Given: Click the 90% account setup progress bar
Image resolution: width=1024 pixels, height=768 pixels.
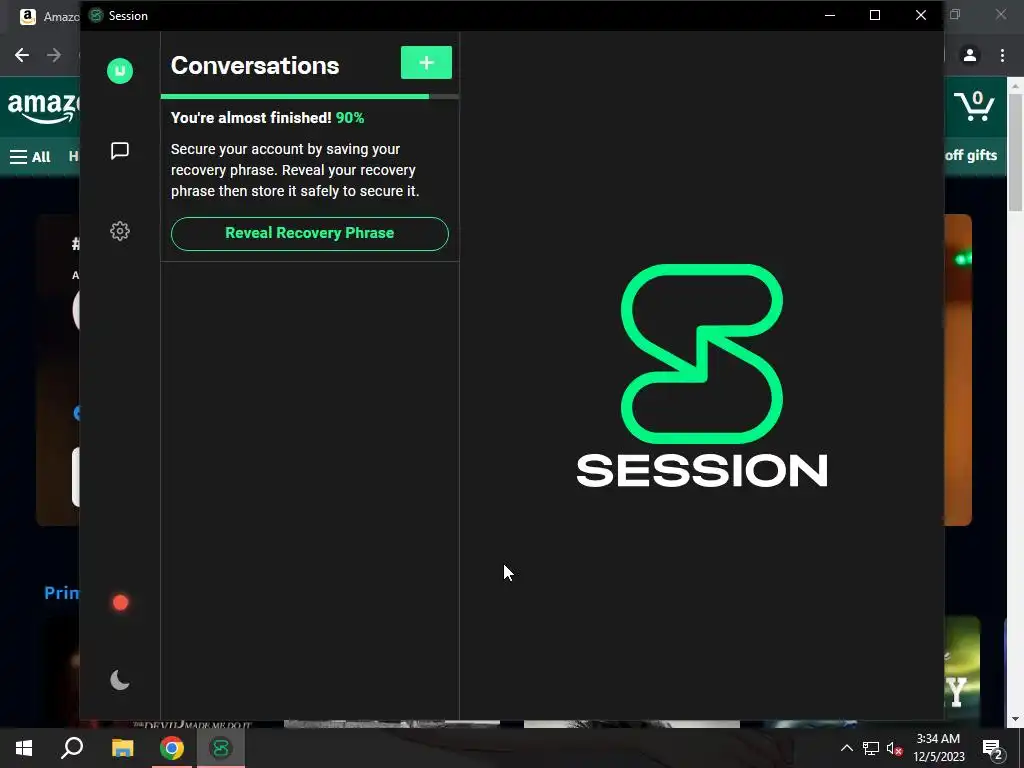Looking at the screenshot, I should [x=310, y=97].
